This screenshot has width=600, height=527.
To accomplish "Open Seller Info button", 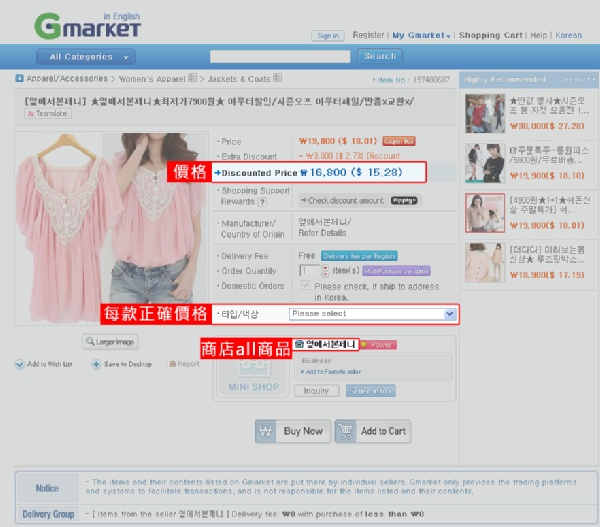I will (370, 391).
